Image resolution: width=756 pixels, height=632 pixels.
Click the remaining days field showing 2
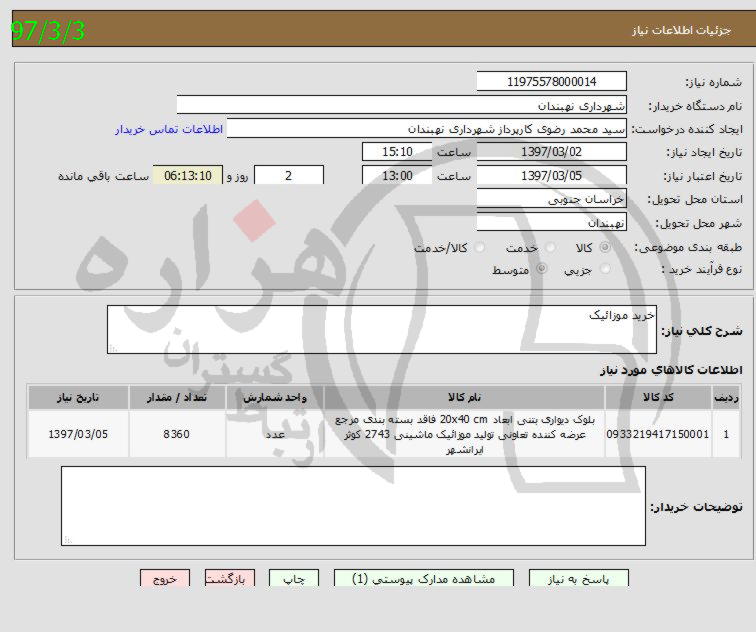288,175
